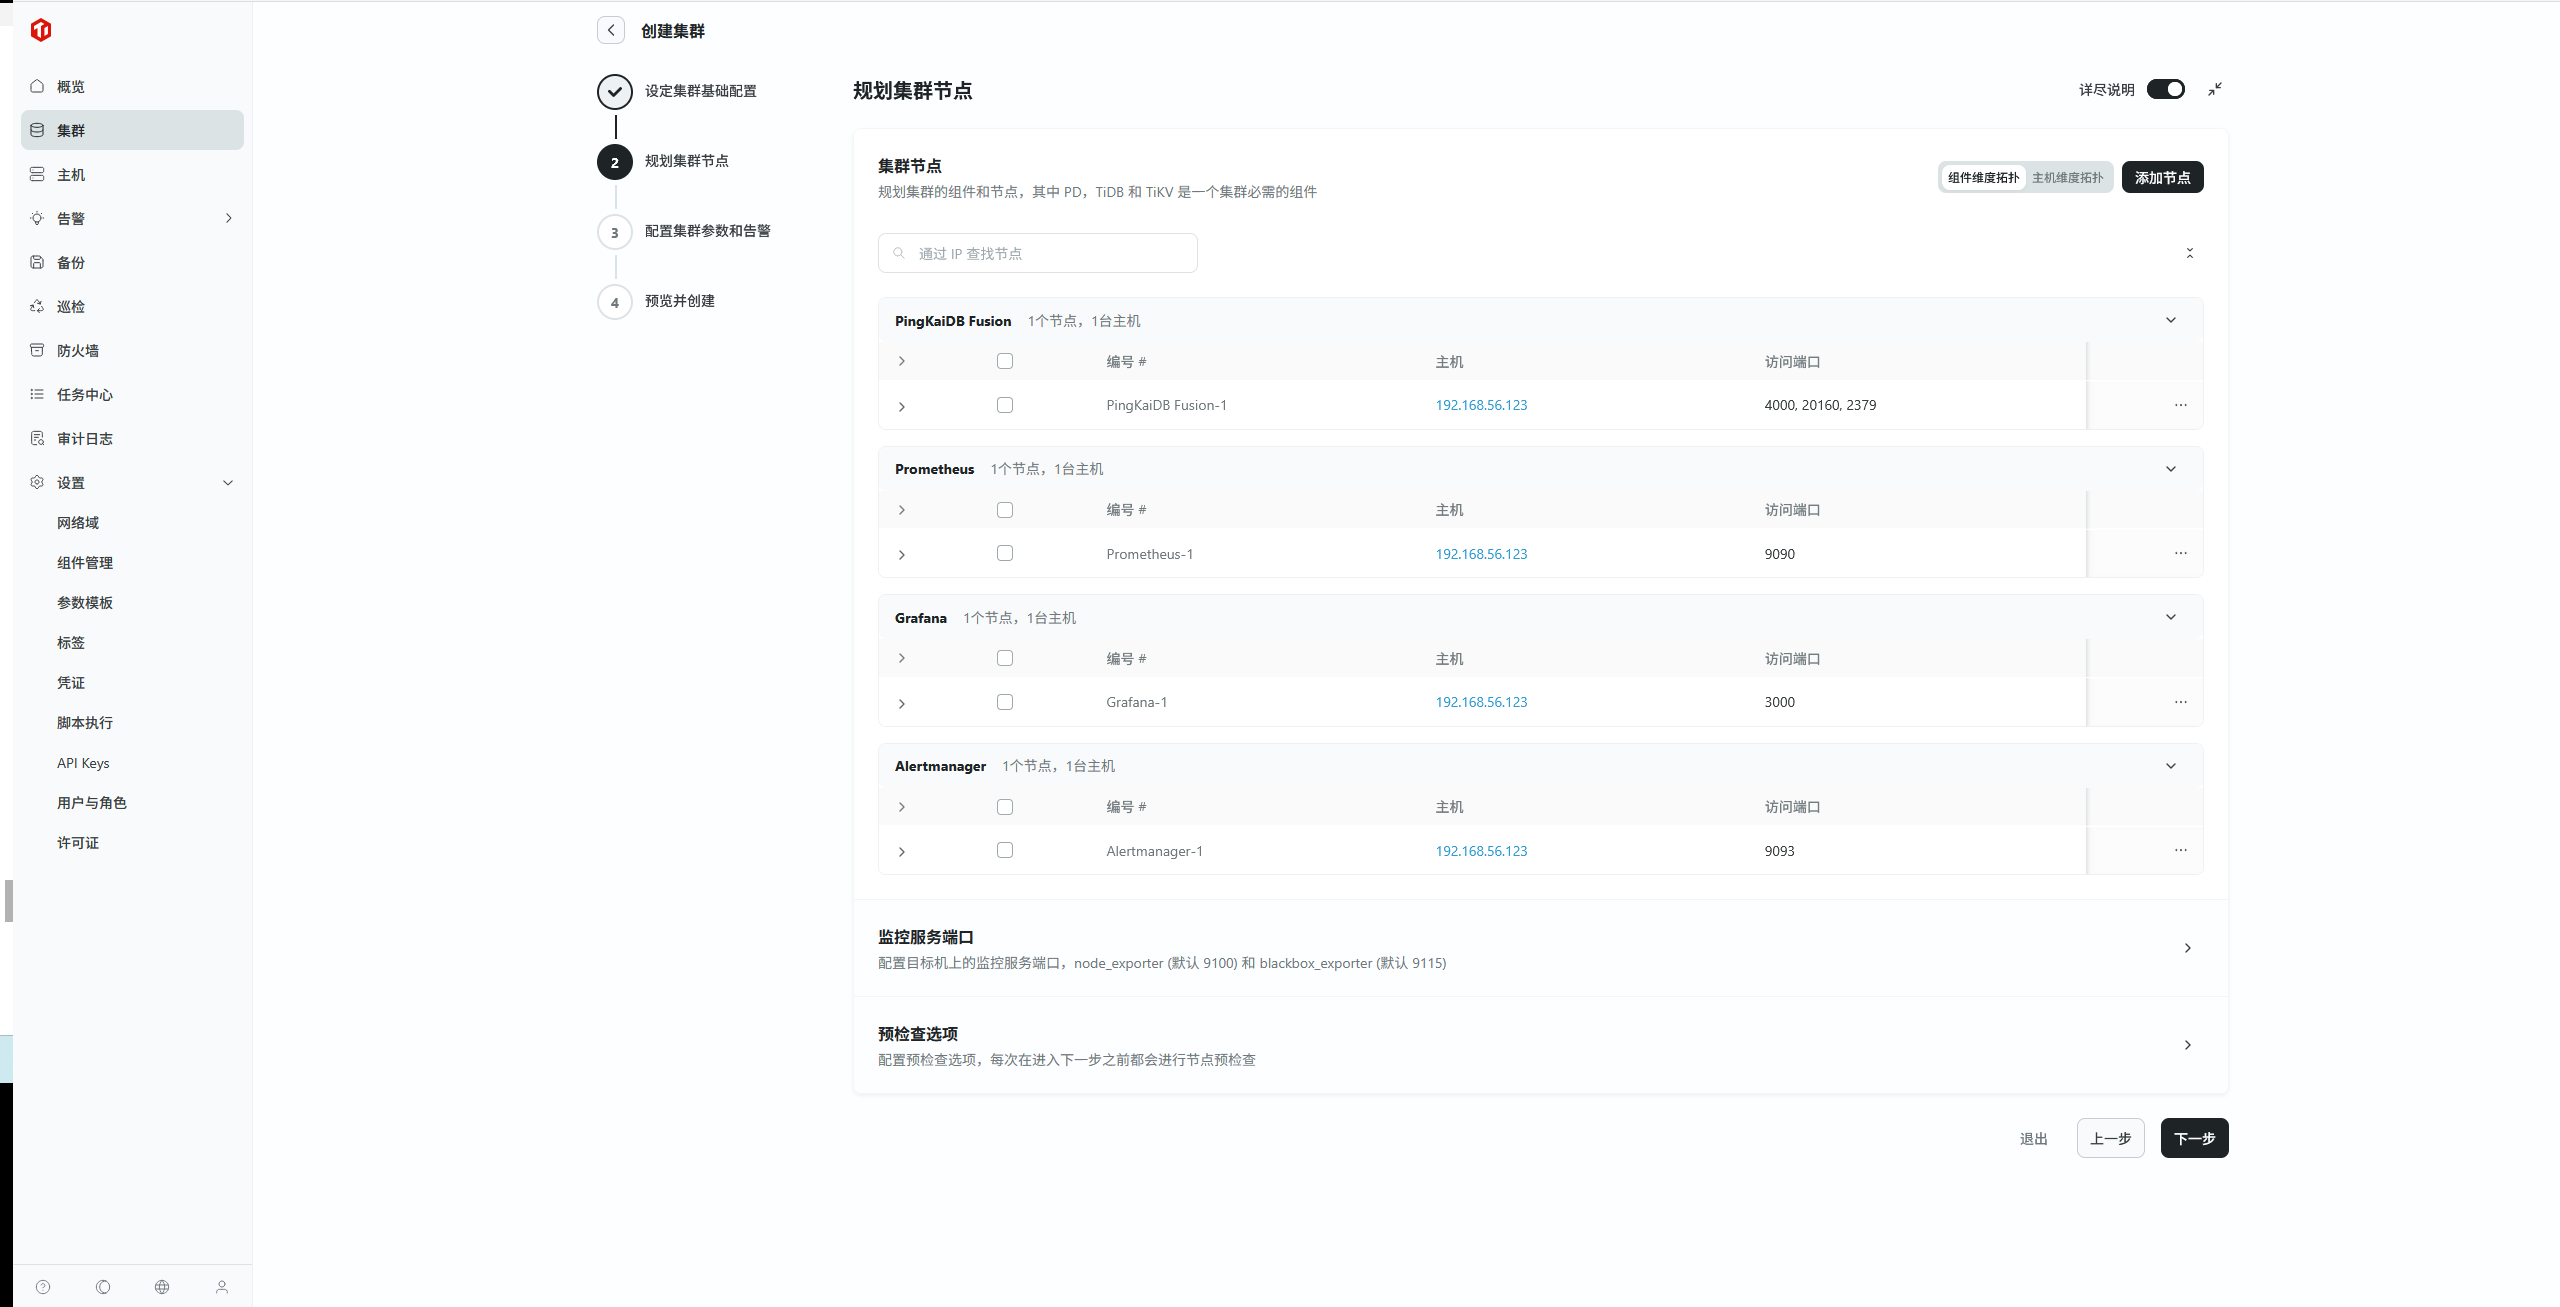Toggle the 详尽说明 switch
This screenshot has width=2560, height=1307.
click(x=2166, y=89)
